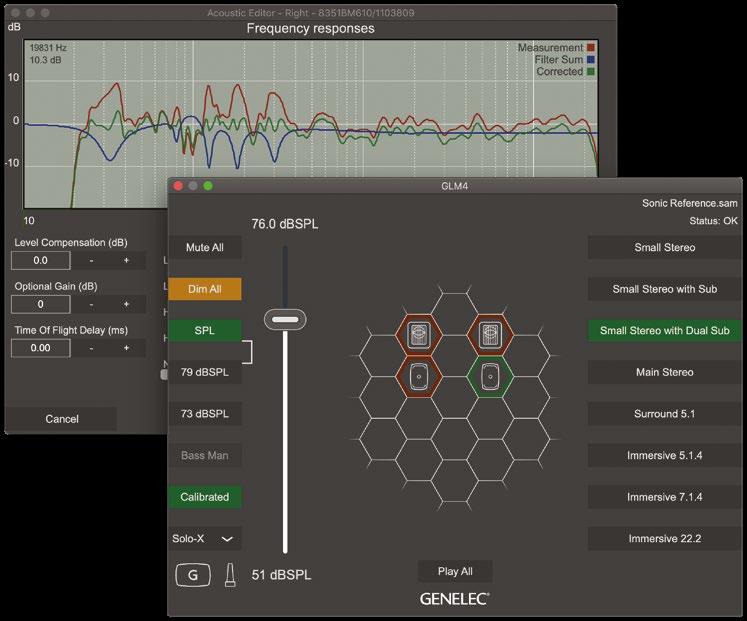Toggle Dim All
This screenshot has width=747, height=621.
point(205,289)
